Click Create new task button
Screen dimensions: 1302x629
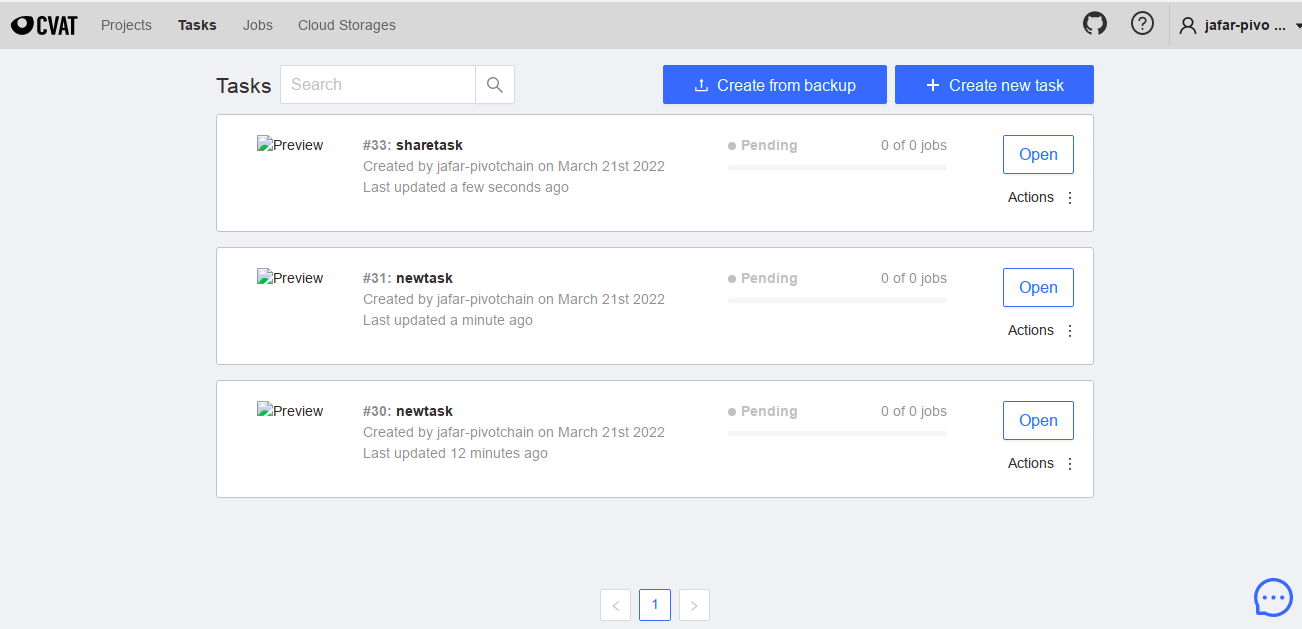pos(994,85)
